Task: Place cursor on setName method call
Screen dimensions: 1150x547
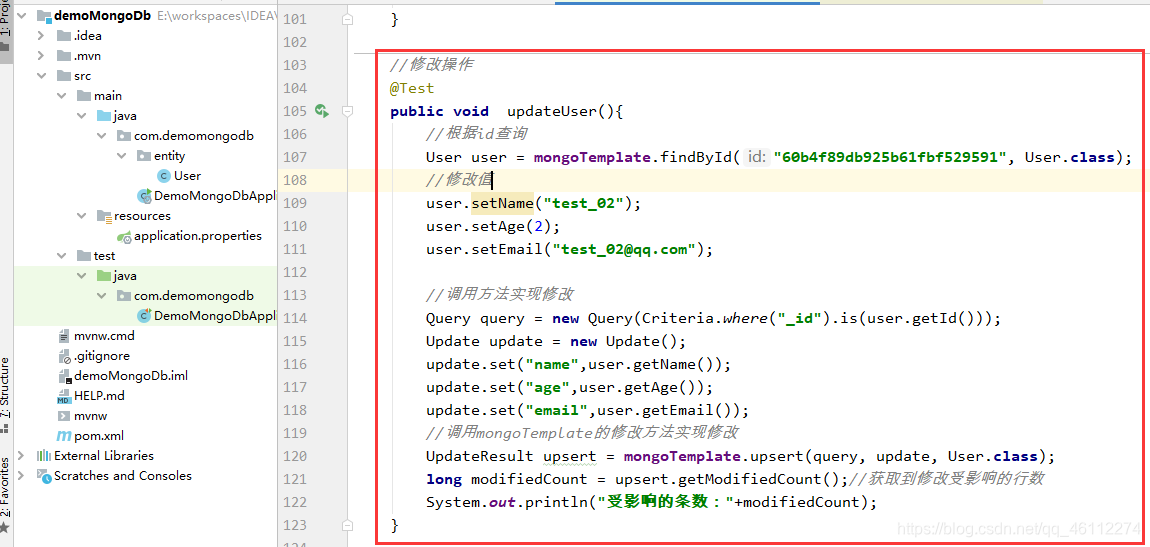Action: coord(502,203)
